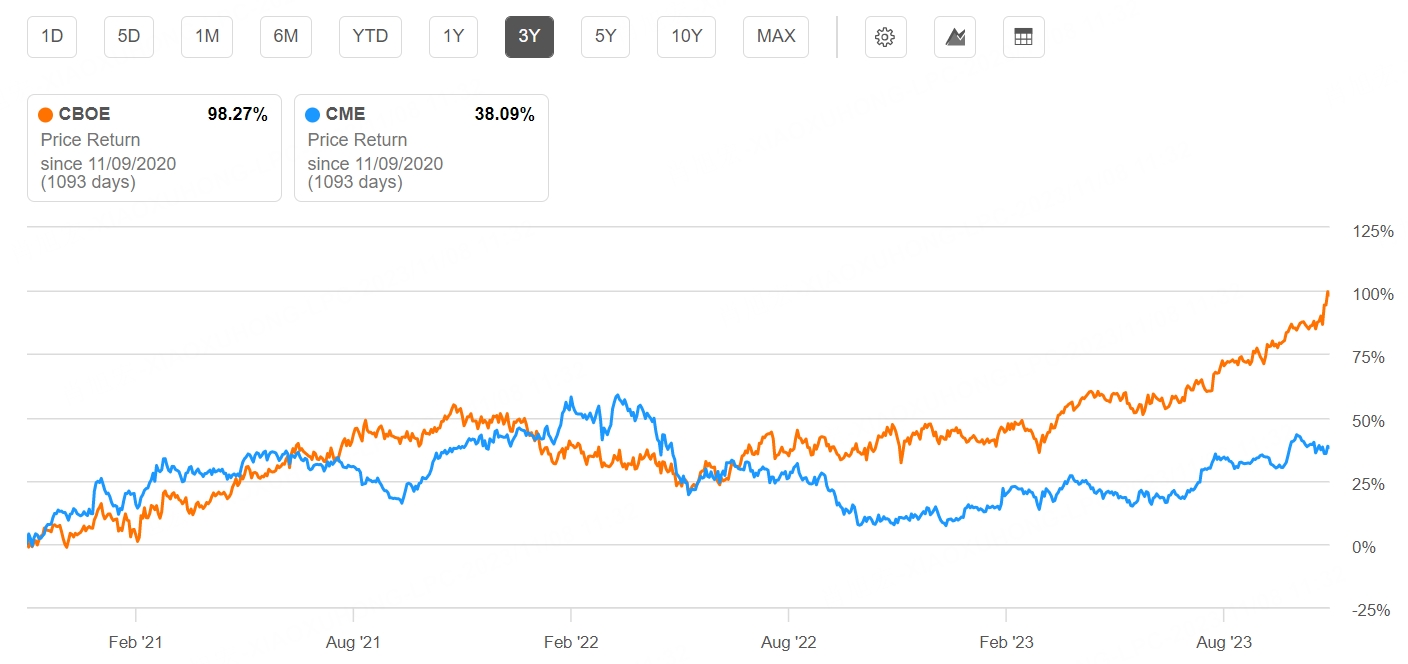
Task: Switch to the 6M view
Action: pos(285,36)
